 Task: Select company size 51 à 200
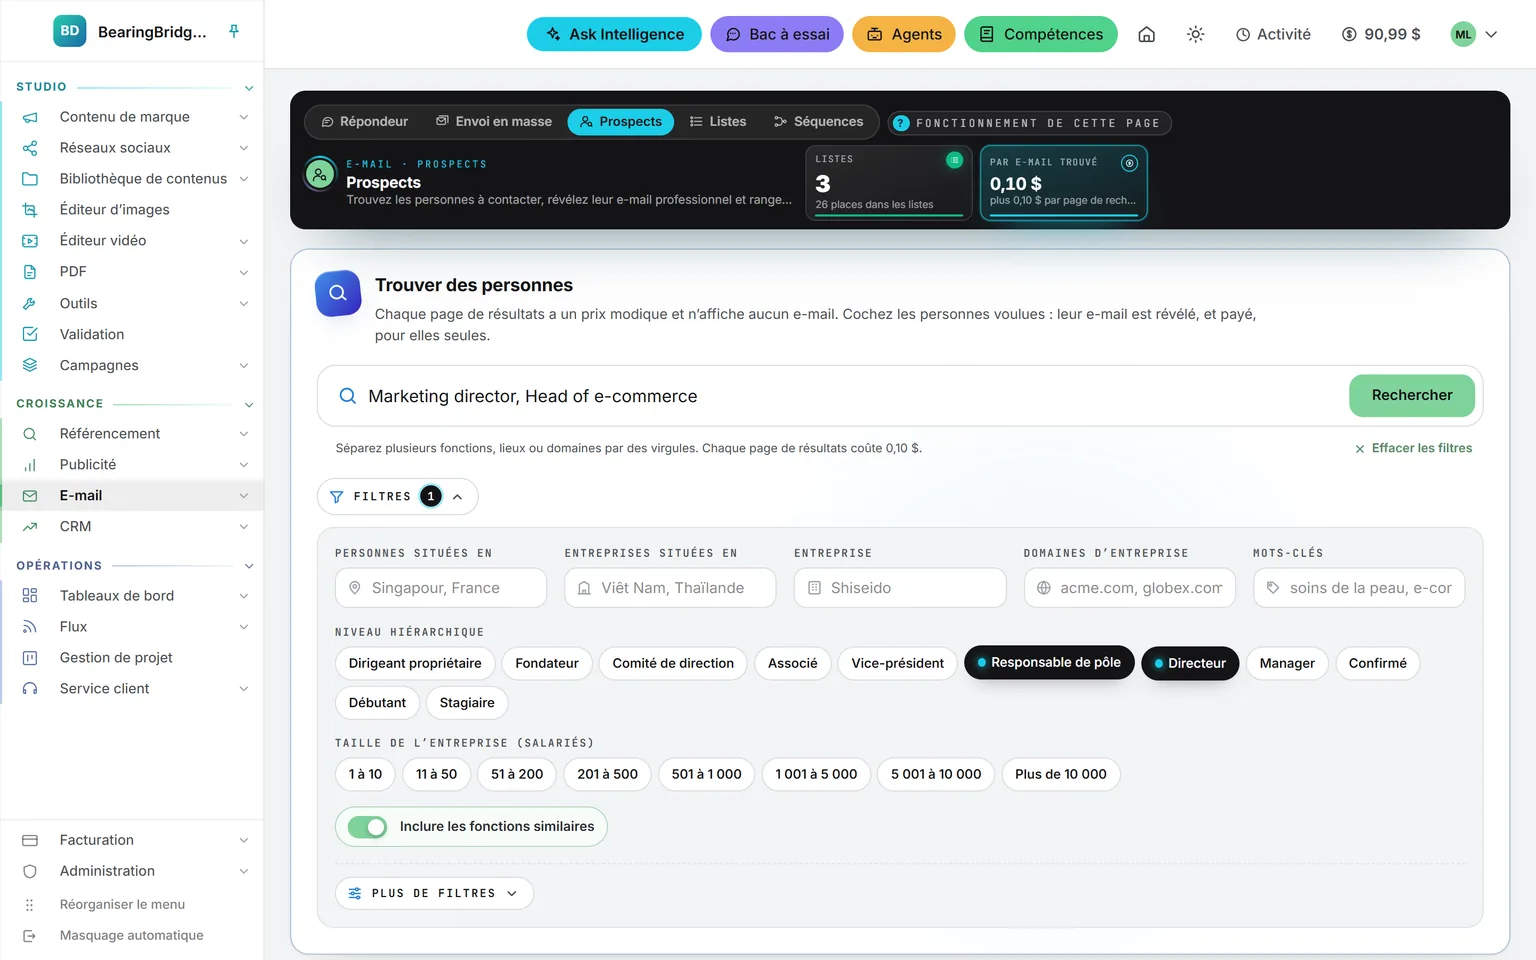517,774
